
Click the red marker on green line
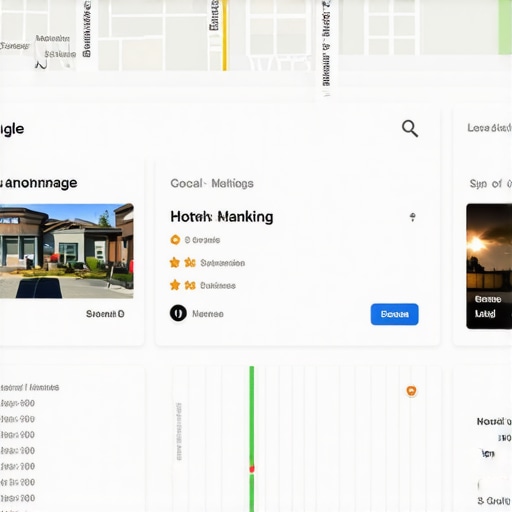252,469
